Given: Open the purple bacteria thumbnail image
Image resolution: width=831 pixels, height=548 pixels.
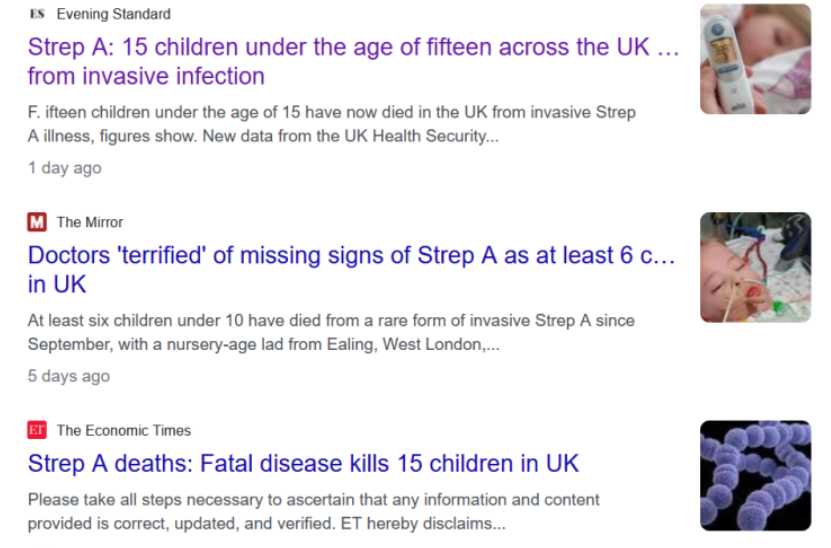Looking at the screenshot, I should click(755, 475).
